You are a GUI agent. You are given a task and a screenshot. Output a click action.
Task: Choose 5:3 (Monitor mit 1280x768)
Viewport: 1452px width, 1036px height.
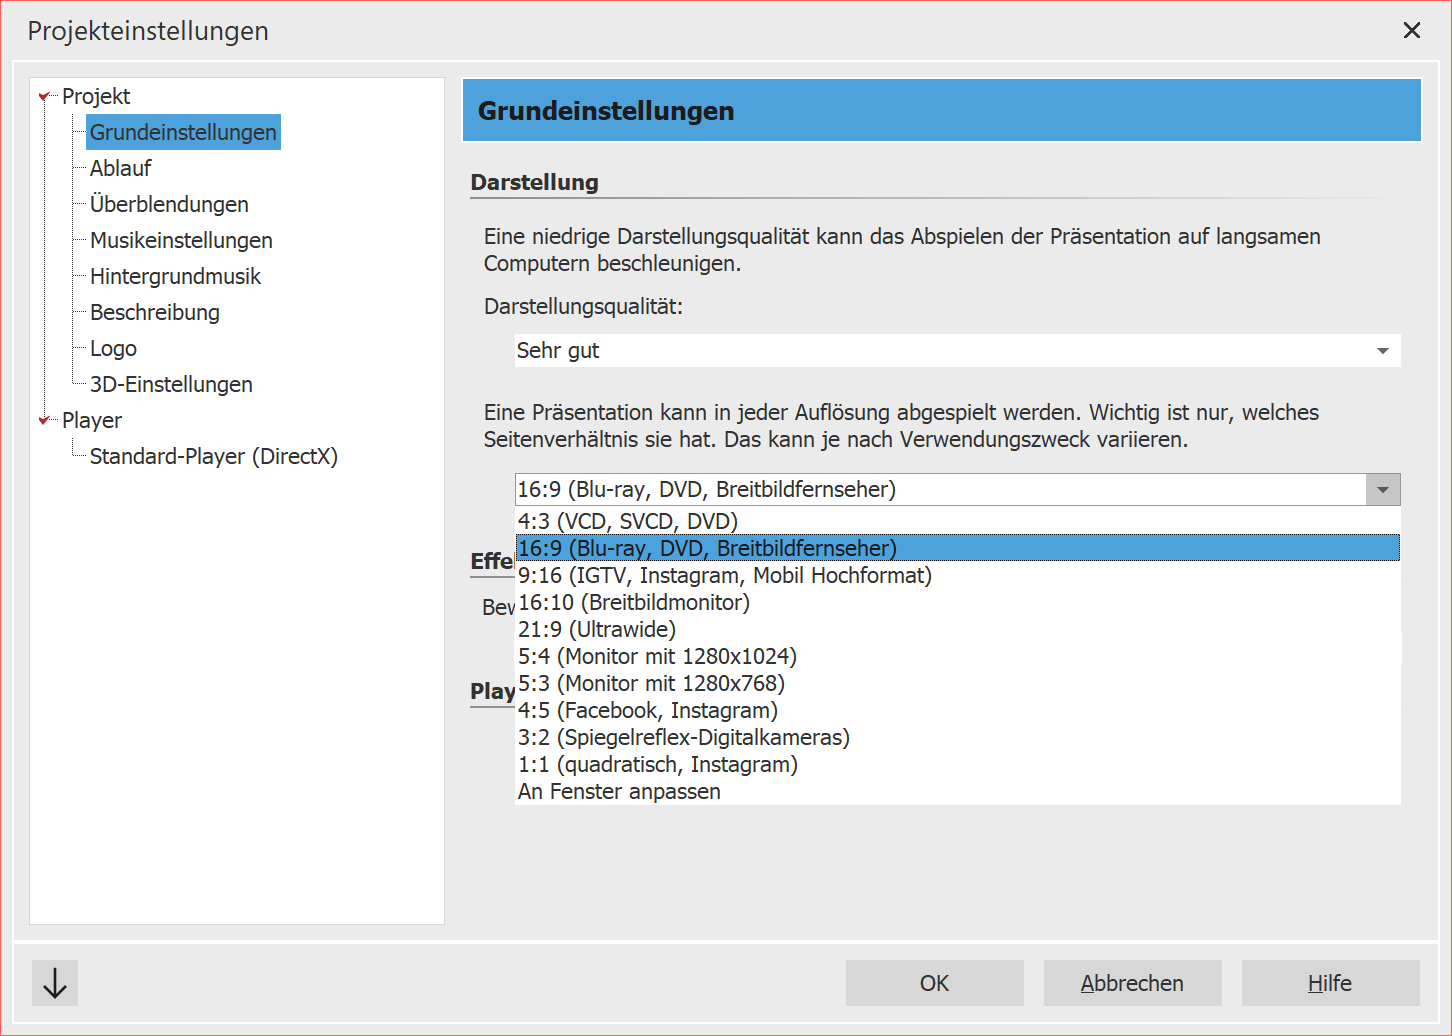pos(957,683)
